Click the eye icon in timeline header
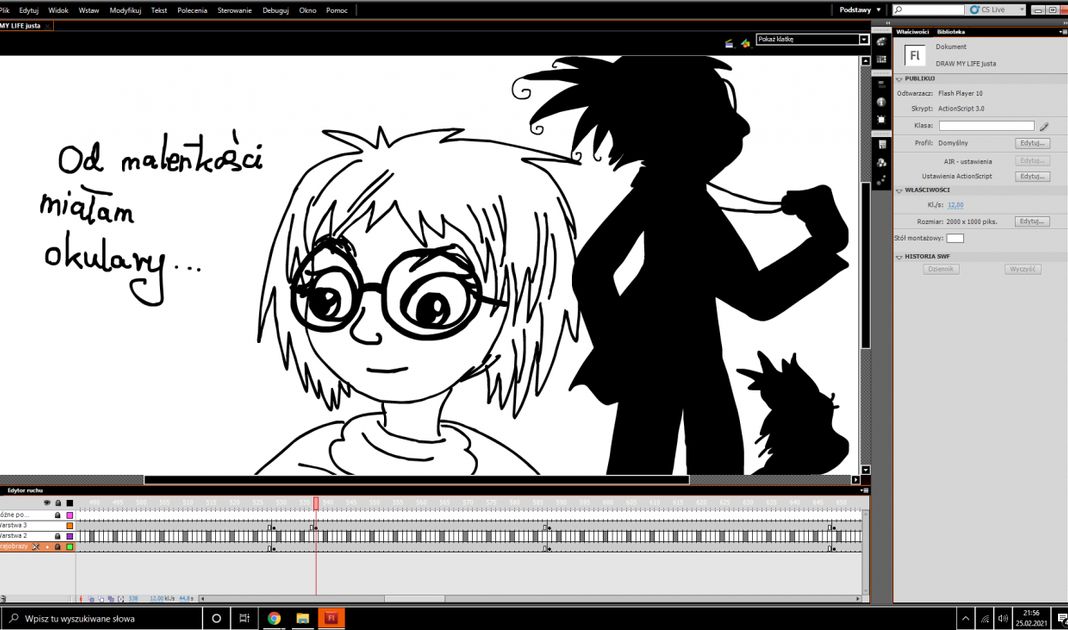Viewport: 1068px width, 630px height. (46, 503)
